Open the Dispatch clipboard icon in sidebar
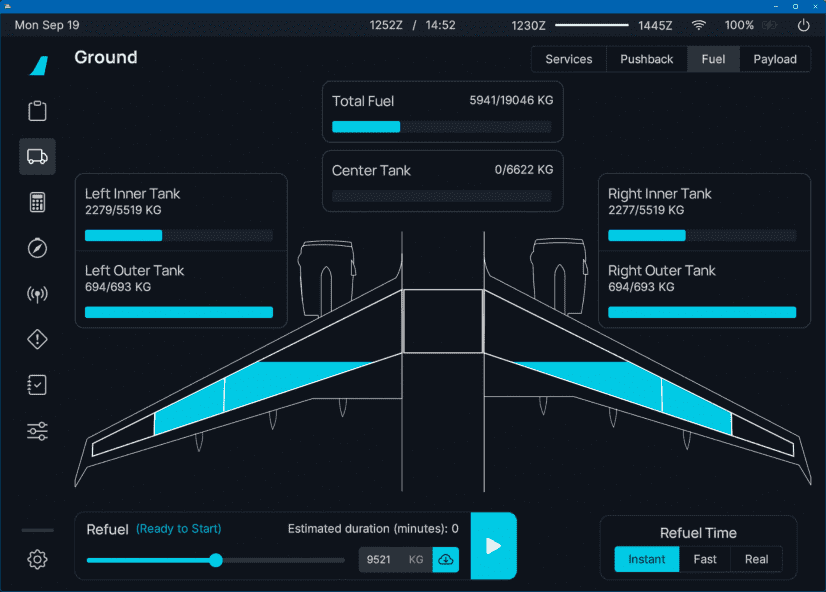The height and width of the screenshot is (592, 826). pyautogui.click(x=37, y=111)
